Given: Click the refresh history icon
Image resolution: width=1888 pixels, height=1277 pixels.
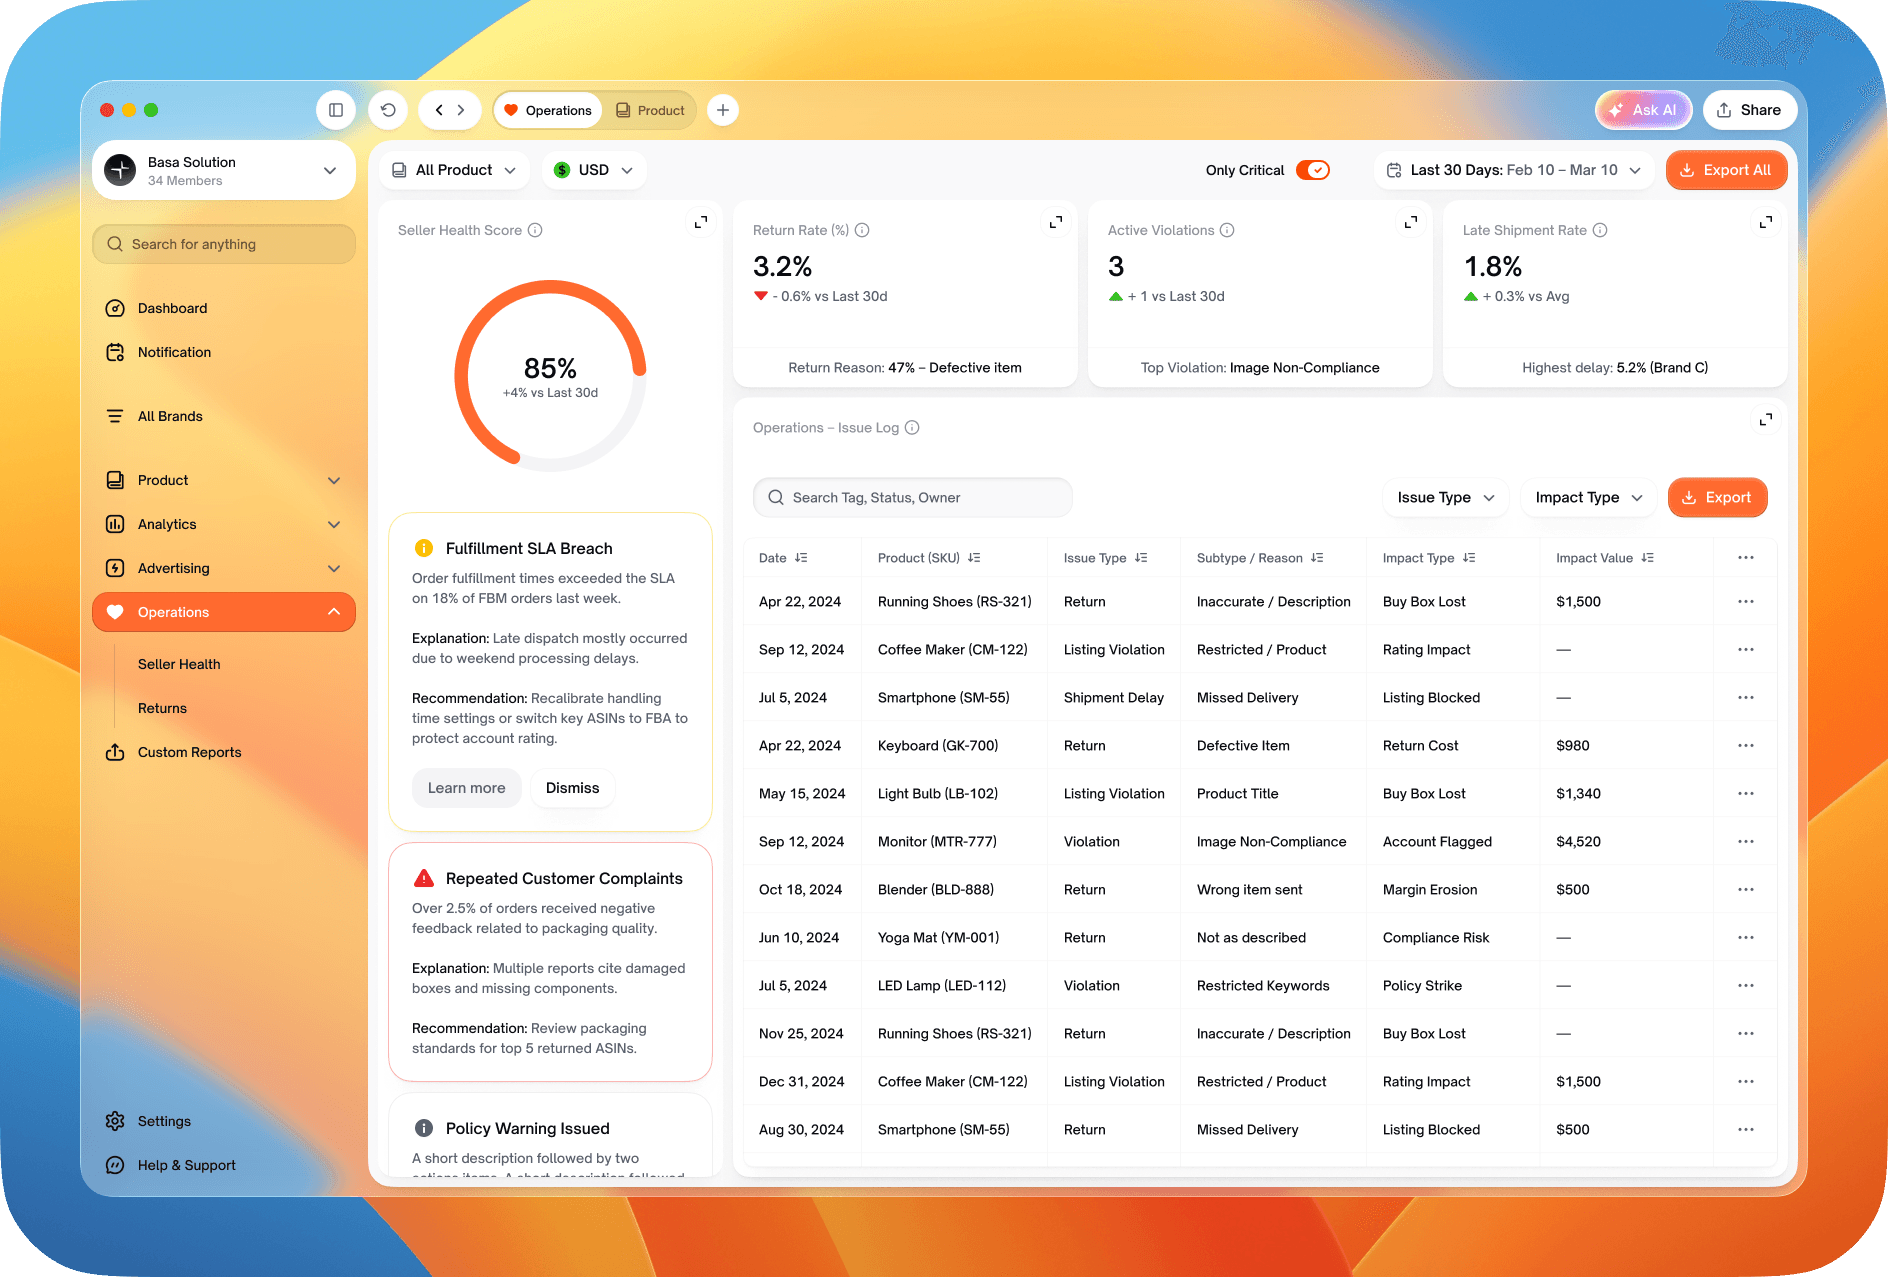Looking at the screenshot, I should [388, 110].
